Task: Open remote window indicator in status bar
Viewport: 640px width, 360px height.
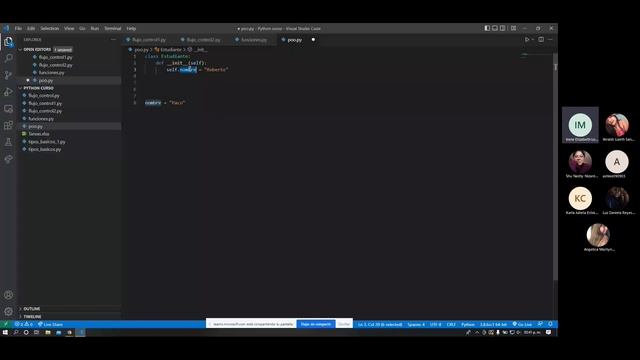Action: [6, 324]
